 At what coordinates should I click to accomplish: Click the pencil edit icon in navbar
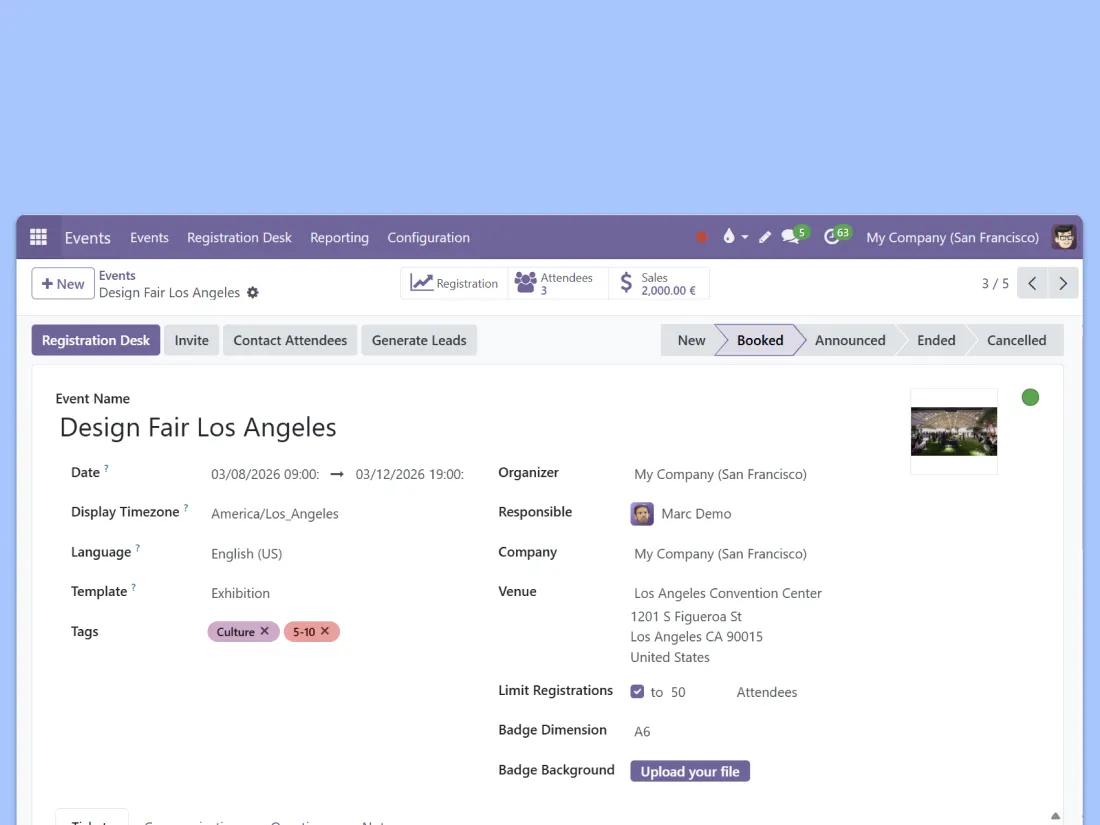[x=765, y=237]
